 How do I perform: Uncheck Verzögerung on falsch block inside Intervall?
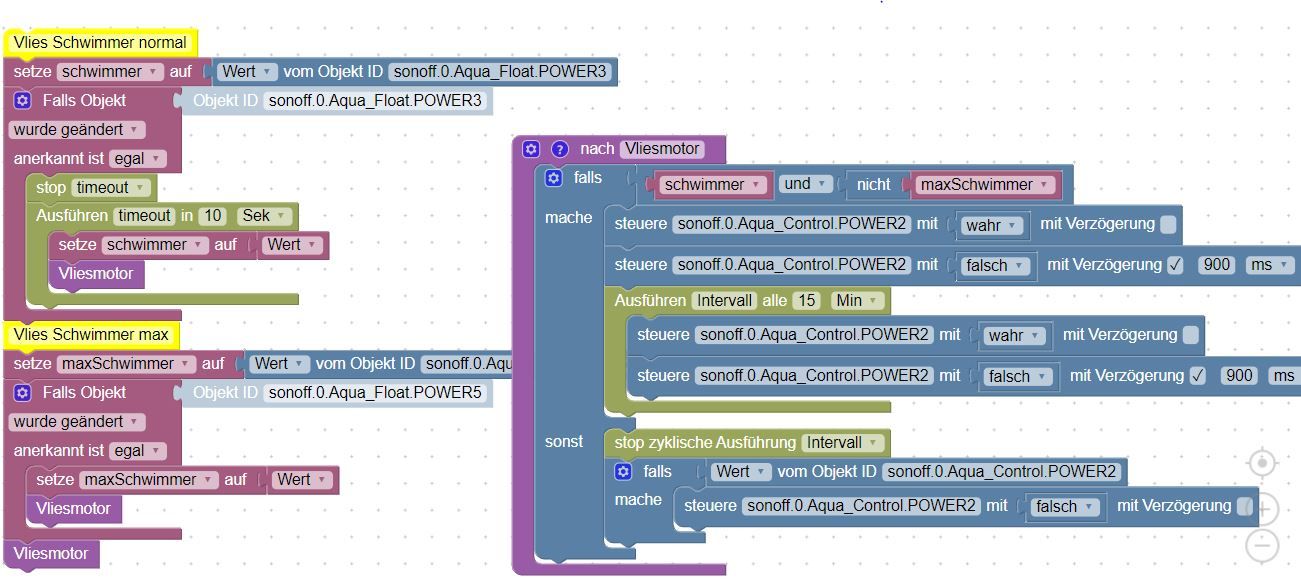[x=1198, y=376]
